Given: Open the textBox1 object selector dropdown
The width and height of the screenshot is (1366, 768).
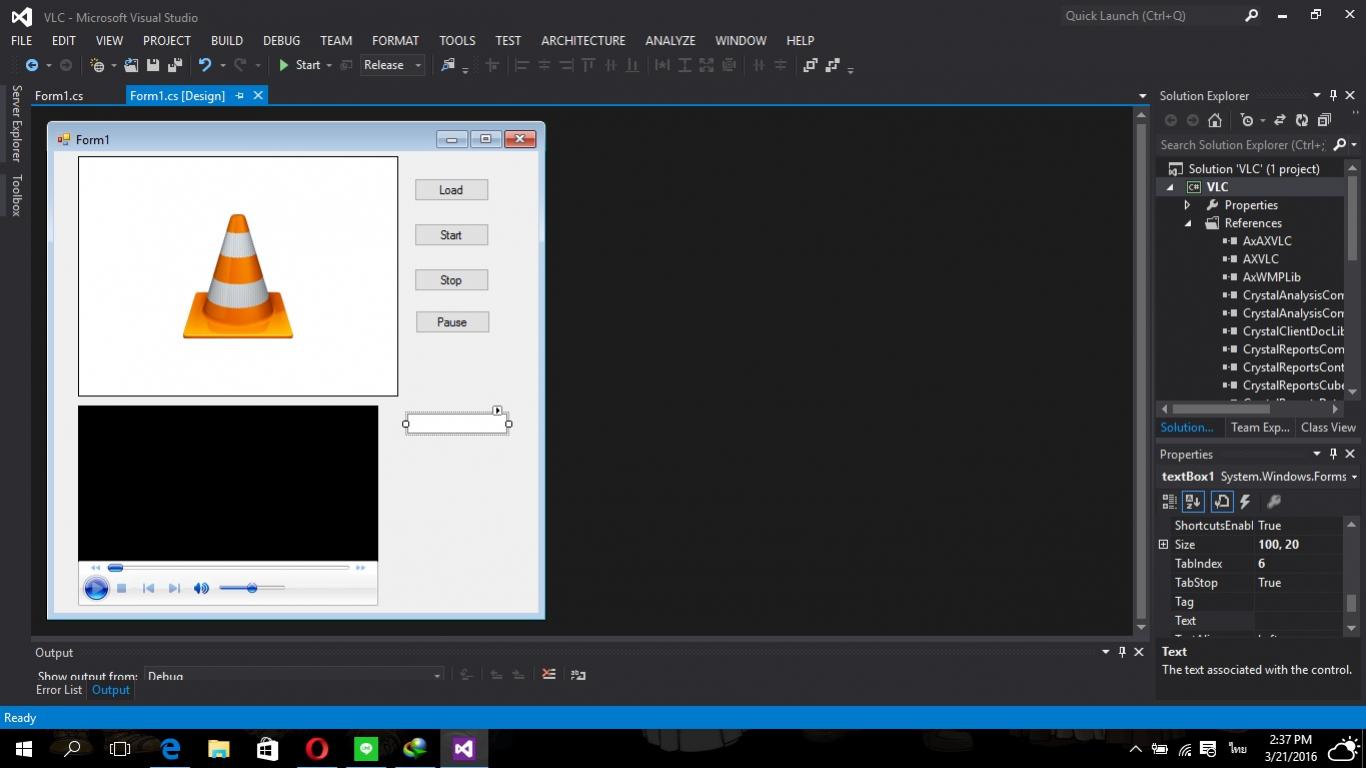Looking at the screenshot, I should click(x=1354, y=477).
